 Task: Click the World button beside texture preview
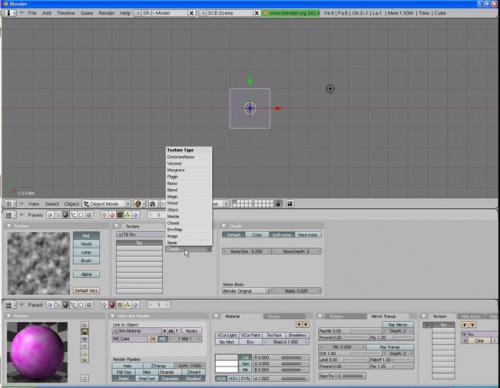point(86,244)
